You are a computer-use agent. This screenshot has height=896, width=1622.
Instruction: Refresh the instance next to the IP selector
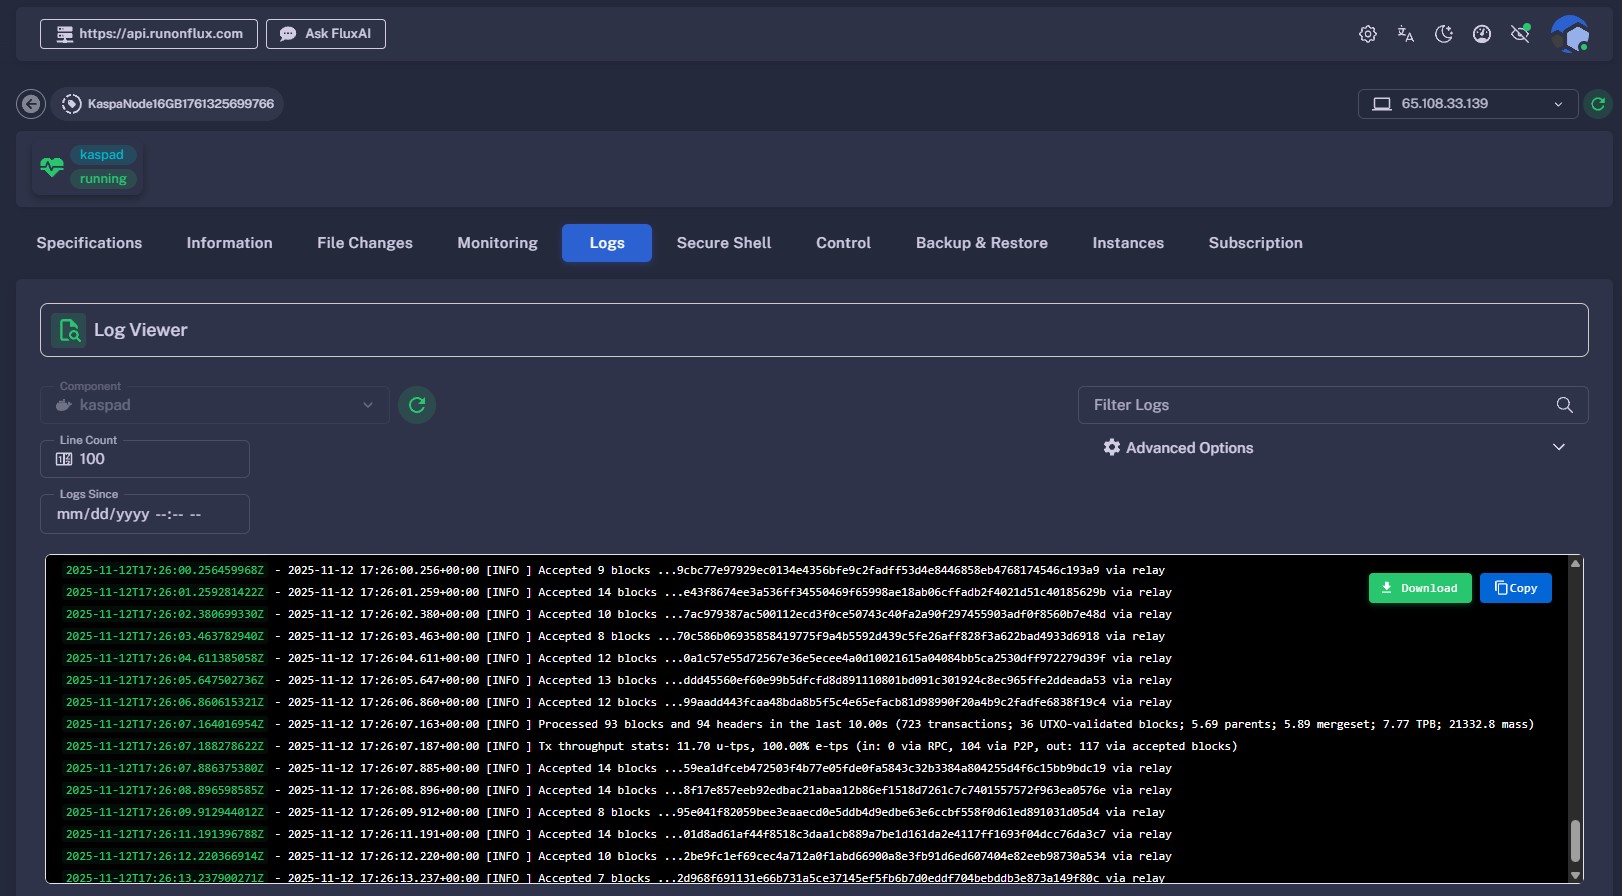[1597, 104]
